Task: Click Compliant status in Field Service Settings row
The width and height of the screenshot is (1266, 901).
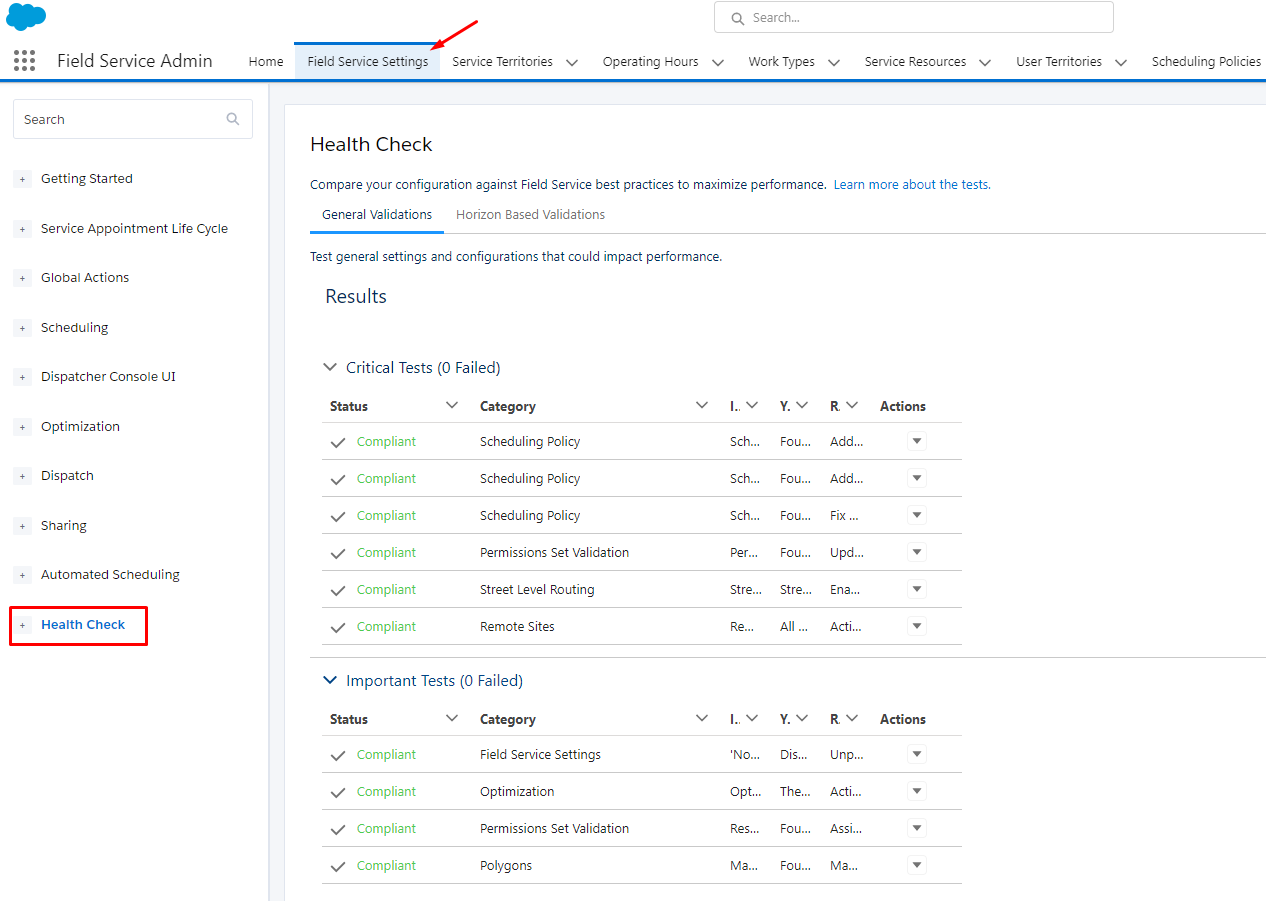Action: (x=386, y=754)
